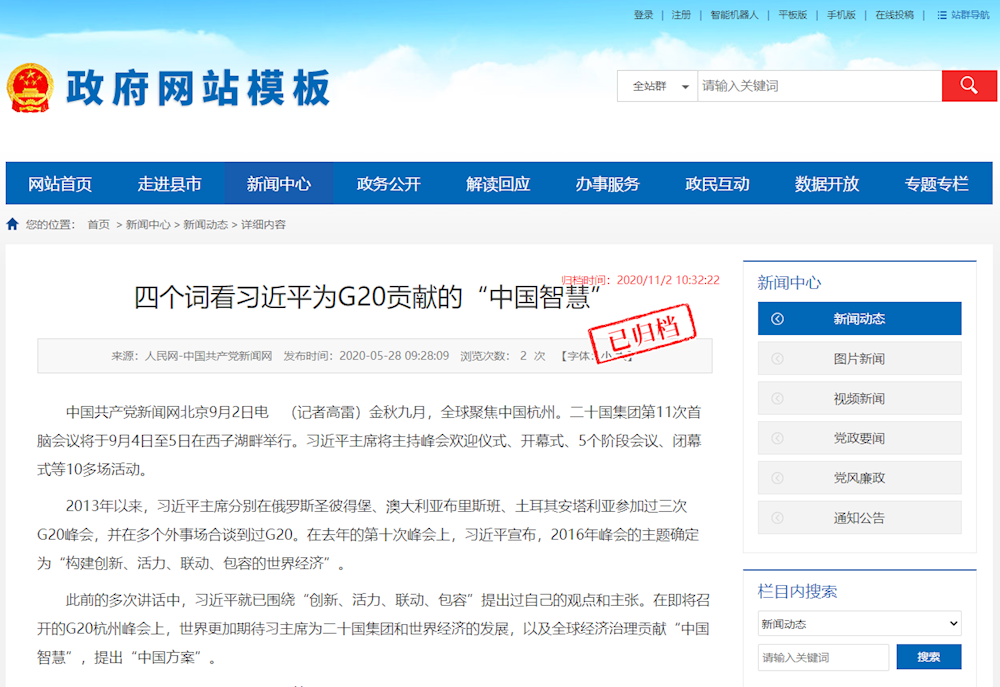Go to 政务公开 navigation tab

pyautogui.click(x=388, y=184)
